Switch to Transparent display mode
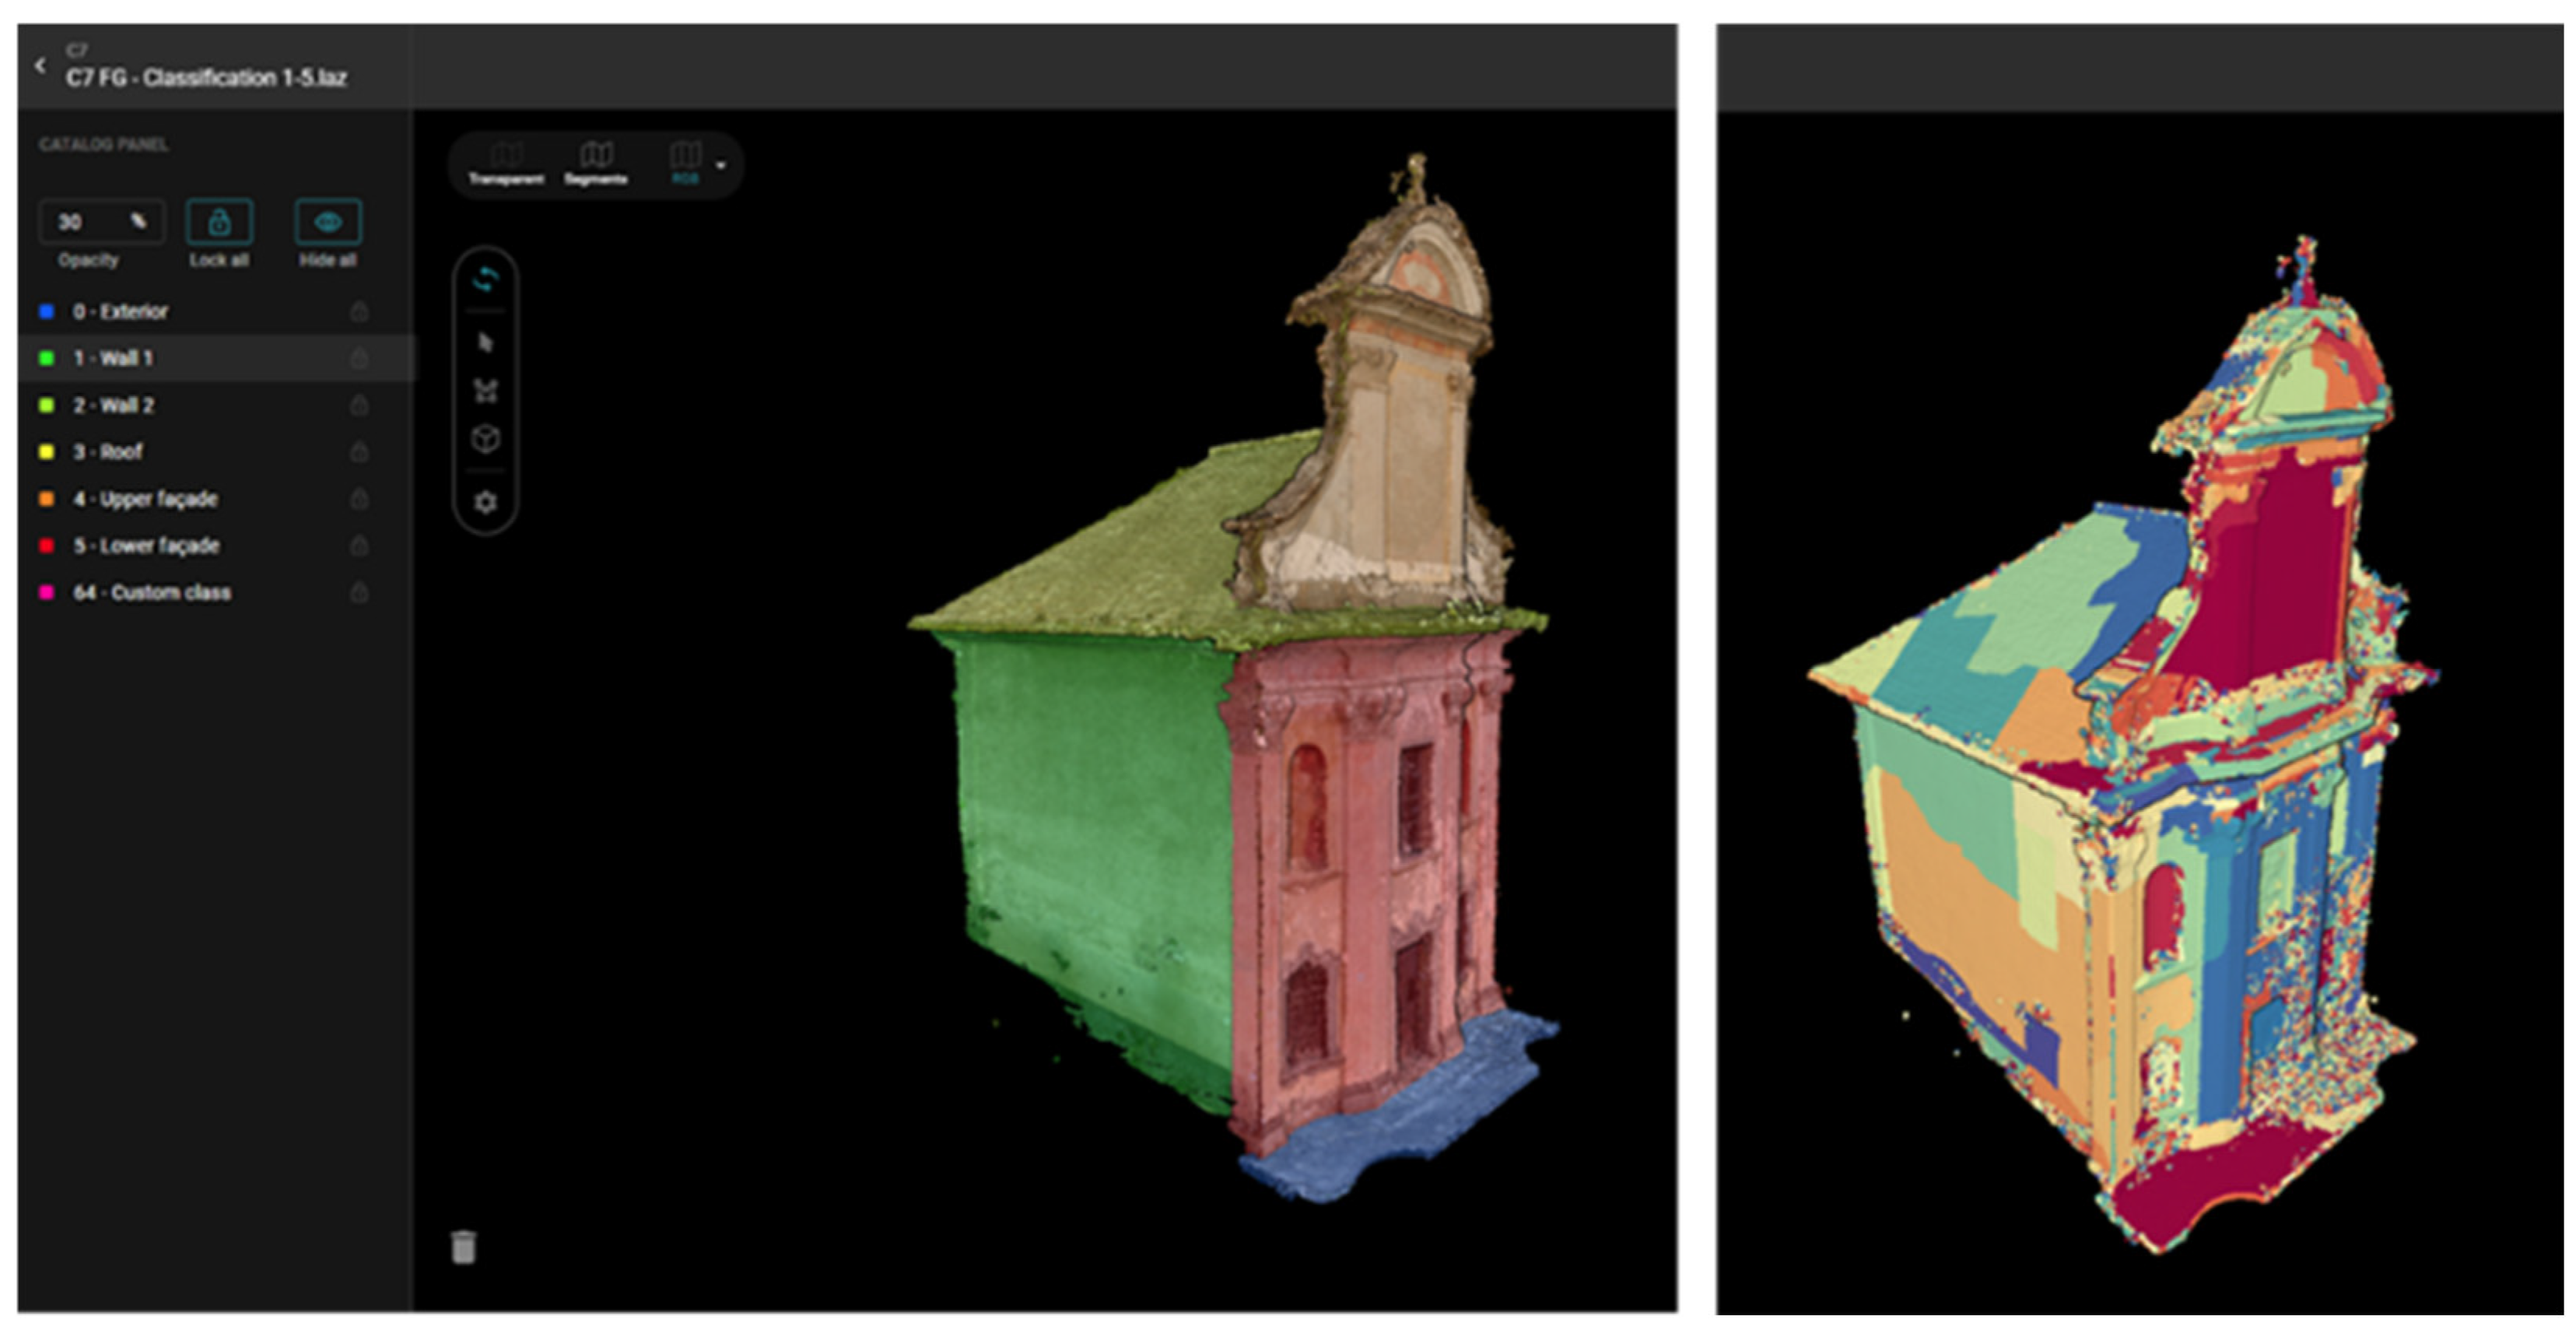2576x1341 pixels. (x=506, y=164)
